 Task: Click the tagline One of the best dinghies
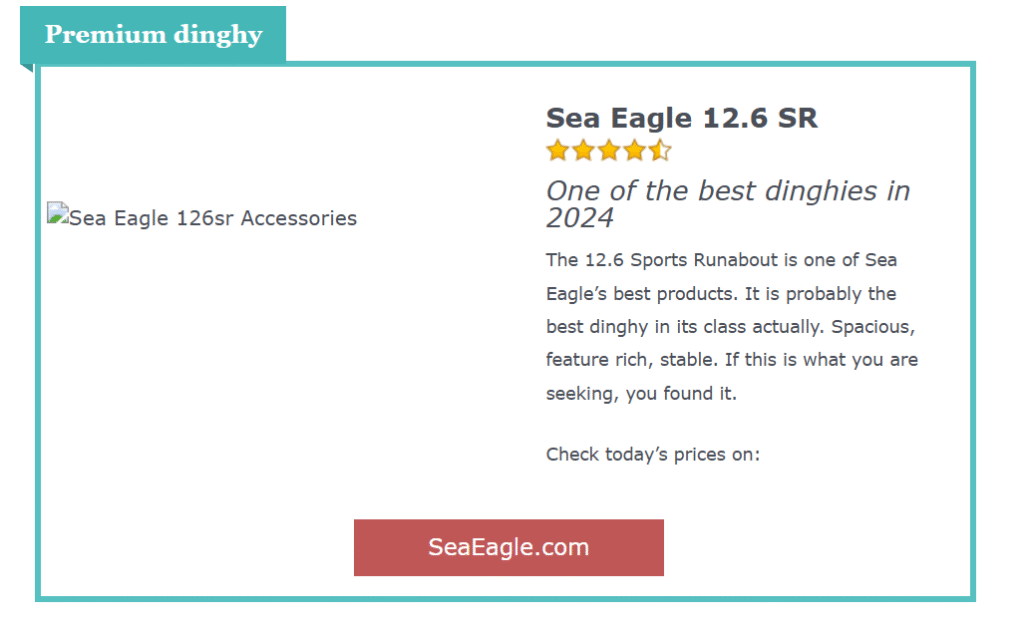click(727, 191)
